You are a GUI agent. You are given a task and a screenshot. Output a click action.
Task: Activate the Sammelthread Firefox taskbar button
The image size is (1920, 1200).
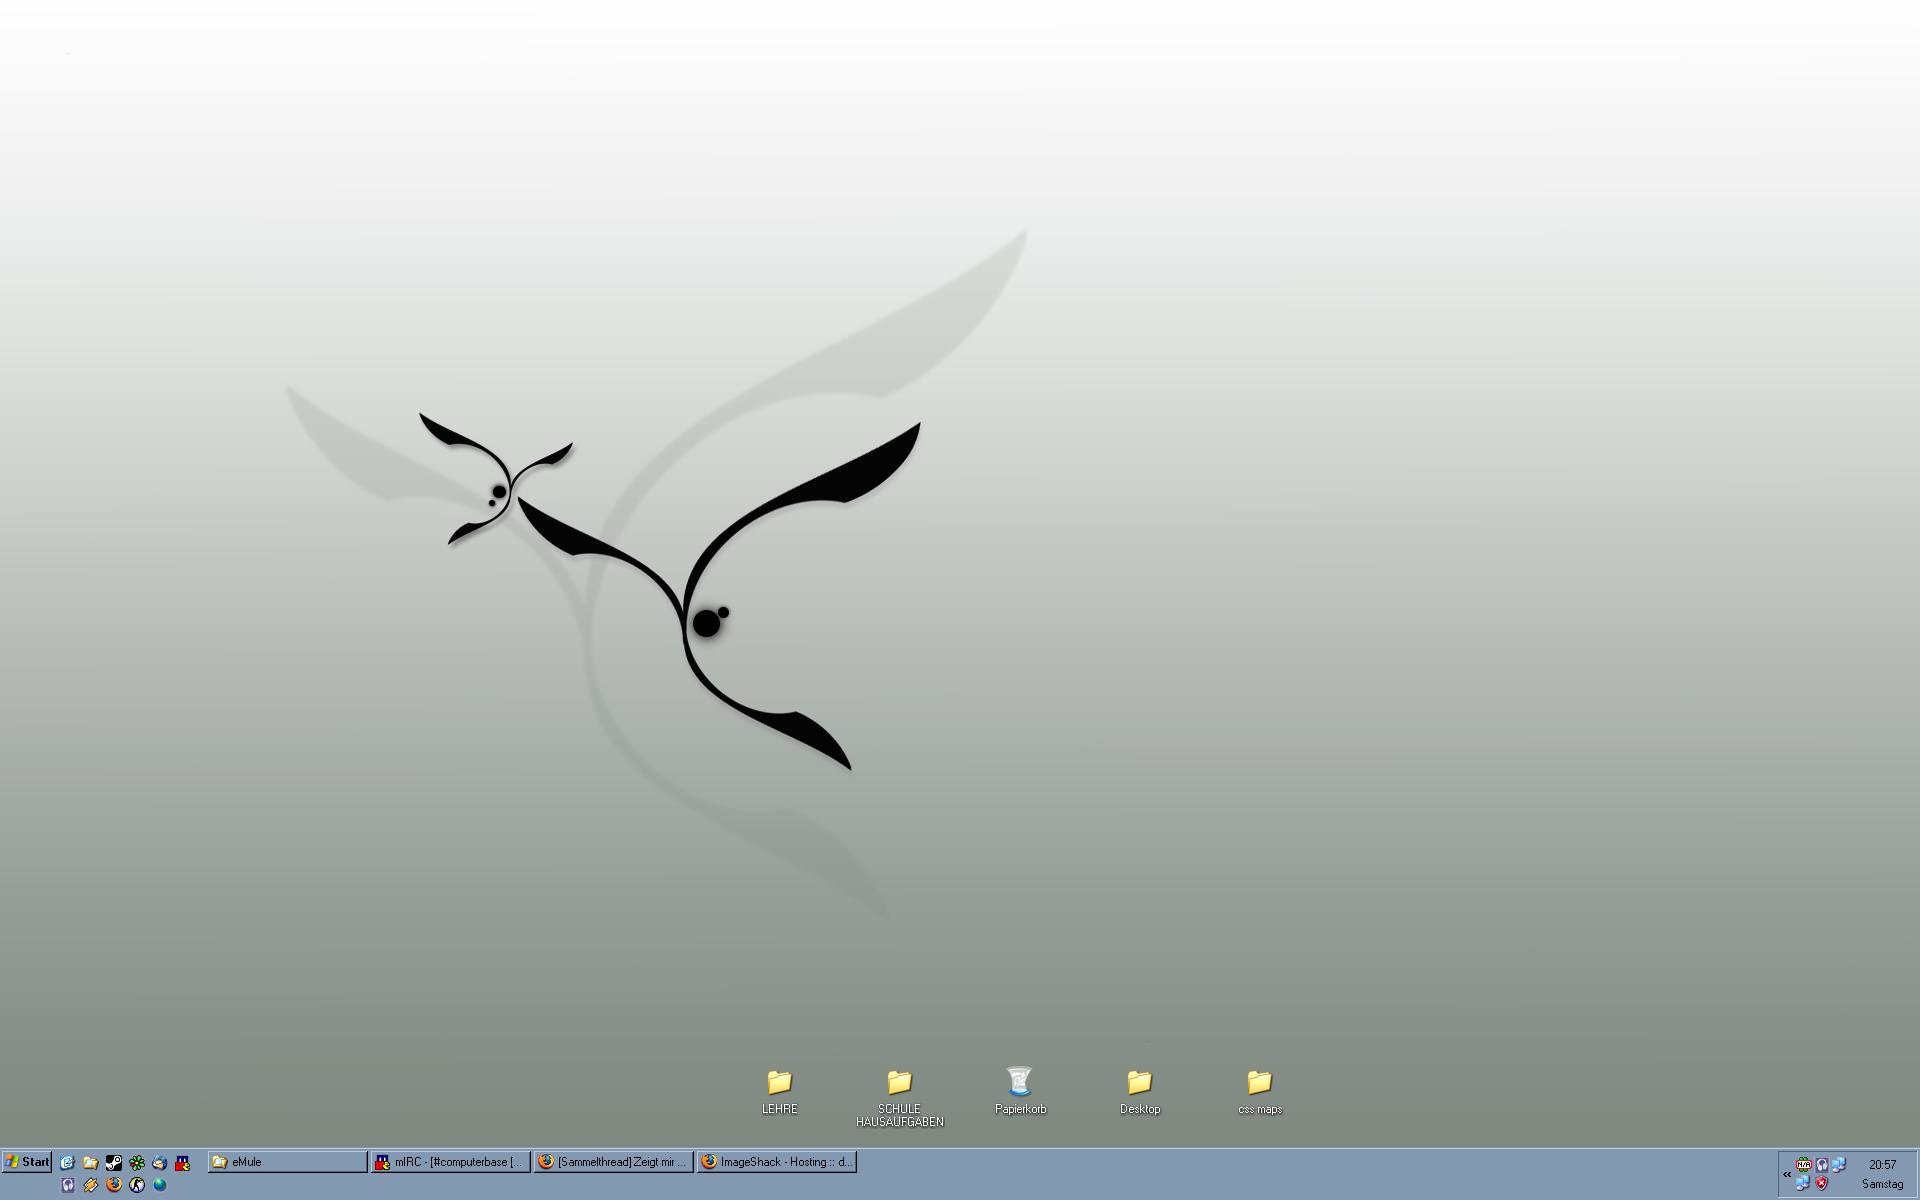point(613,1162)
